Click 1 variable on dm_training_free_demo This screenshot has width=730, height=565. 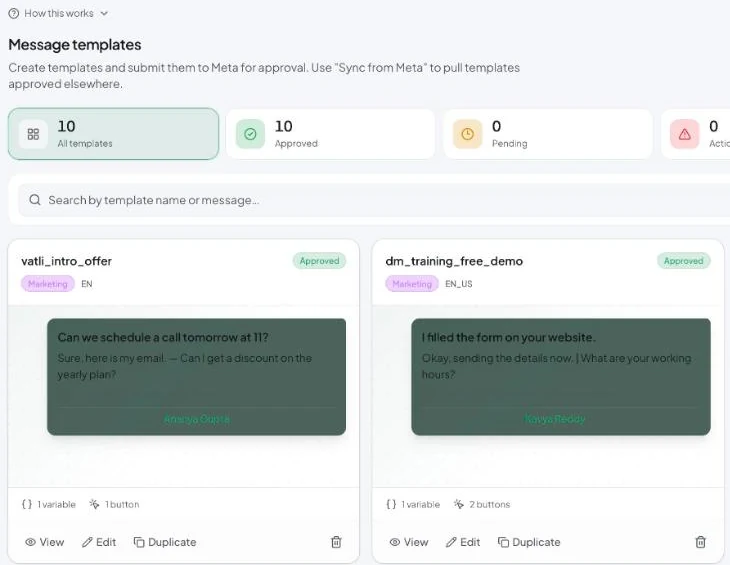(x=413, y=504)
